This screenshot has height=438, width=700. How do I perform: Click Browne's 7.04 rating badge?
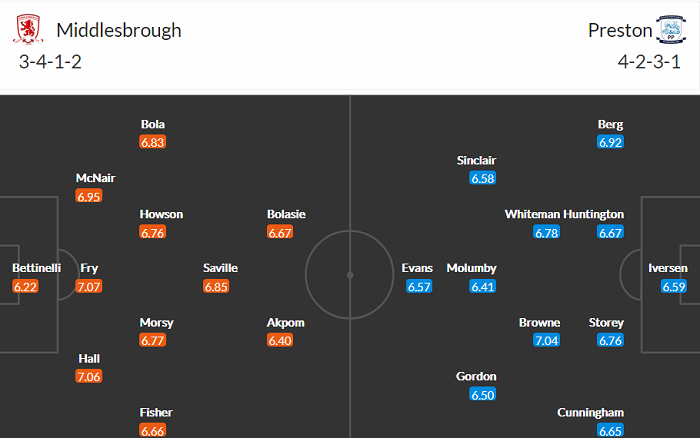pos(547,341)
